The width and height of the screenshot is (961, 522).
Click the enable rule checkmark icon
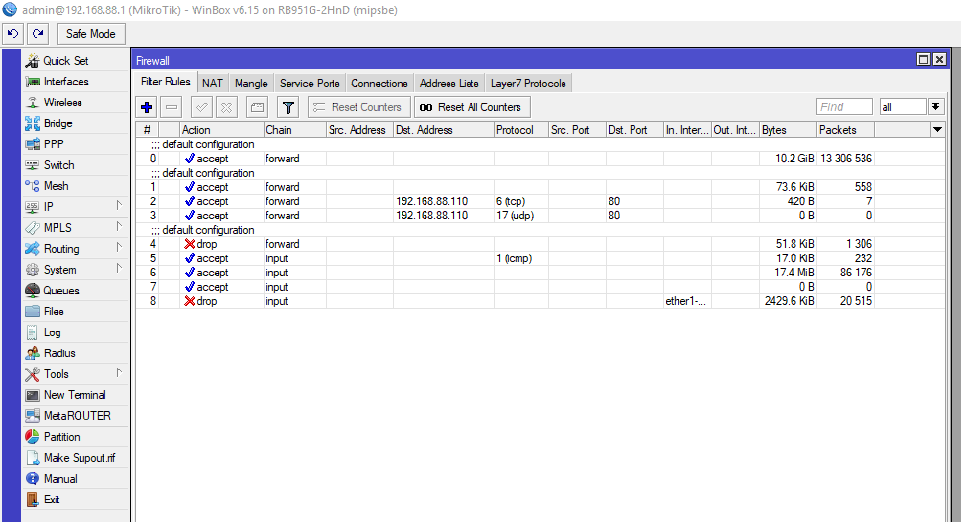click(x=201, y=107)
